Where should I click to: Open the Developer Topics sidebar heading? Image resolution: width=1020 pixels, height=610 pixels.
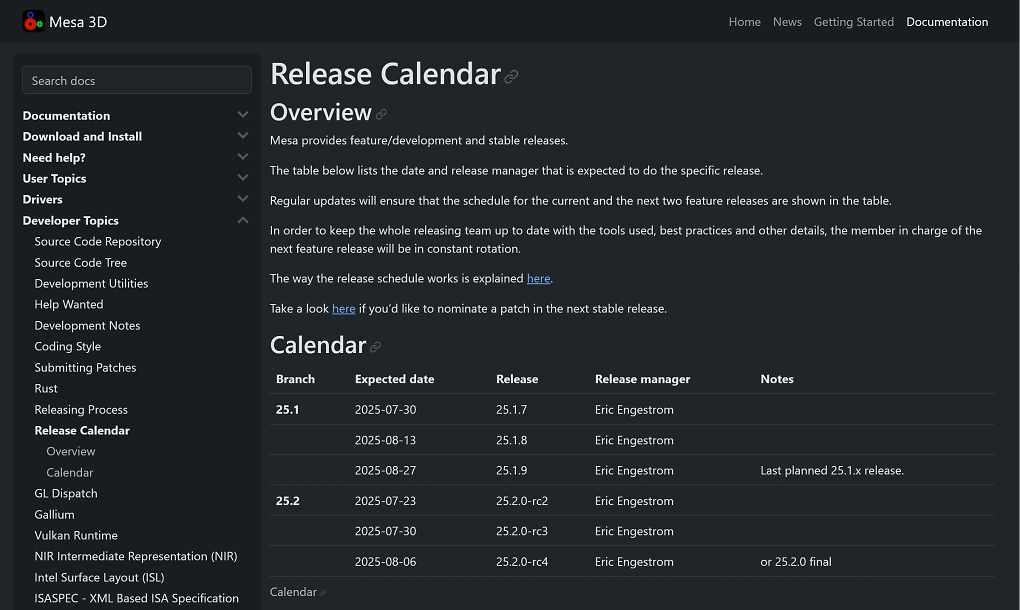pyautogui.click(x=70, y=220)
